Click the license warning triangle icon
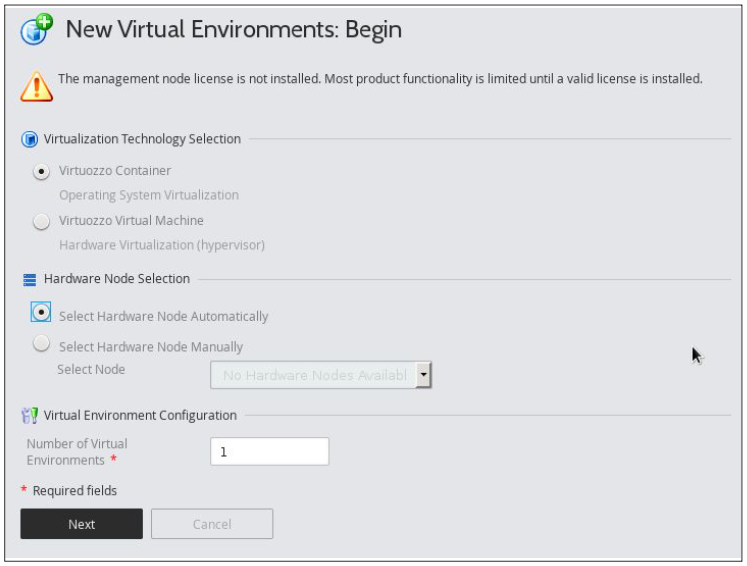The image size is (747, 566). click(x=36, y=86)
